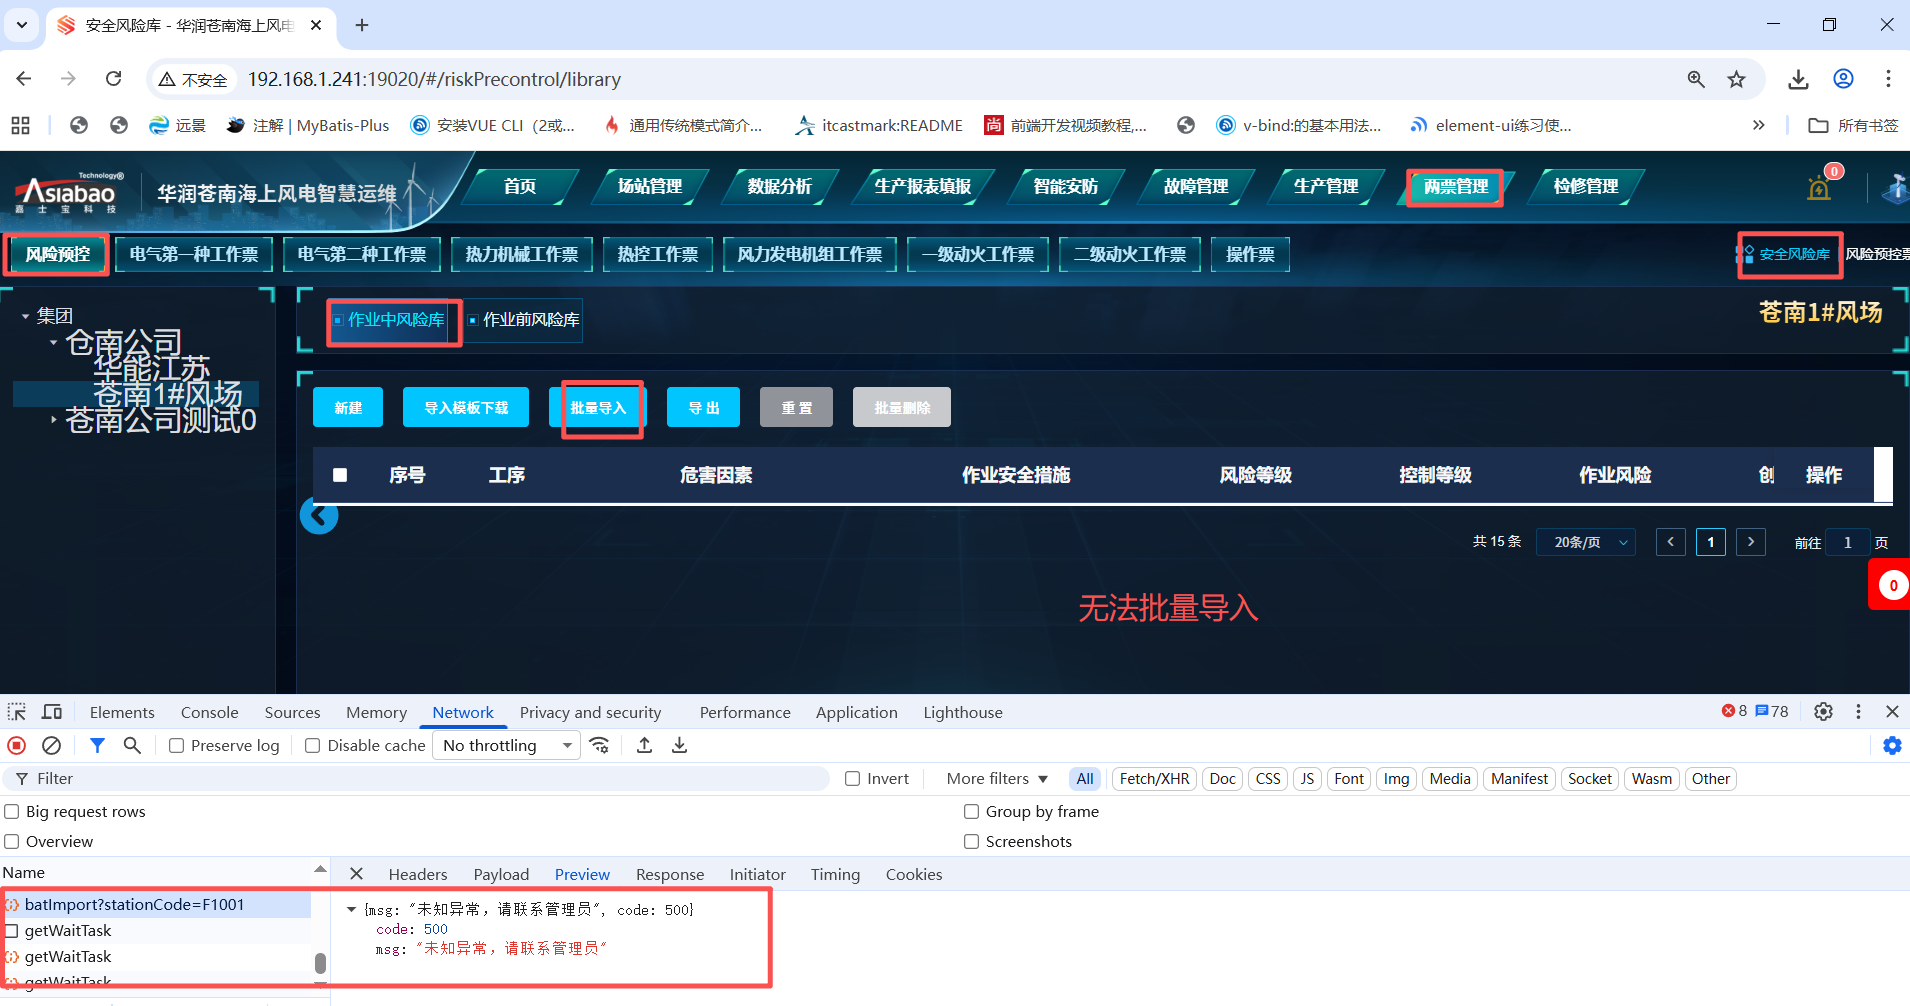
Task: Open the No throttling dropdown
Action: pos(506,746)
